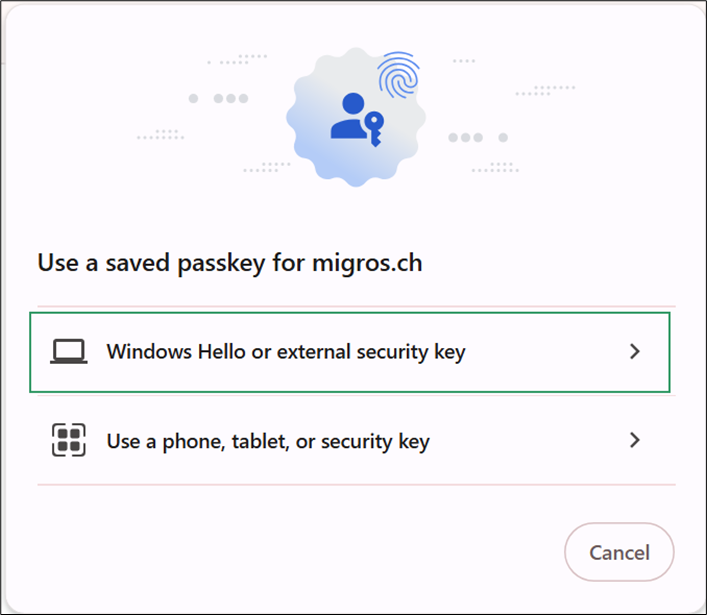Click the laptop icon for Windows Hello
The width and height of the screenshot is (707, 615).
(x=69, y=351)
